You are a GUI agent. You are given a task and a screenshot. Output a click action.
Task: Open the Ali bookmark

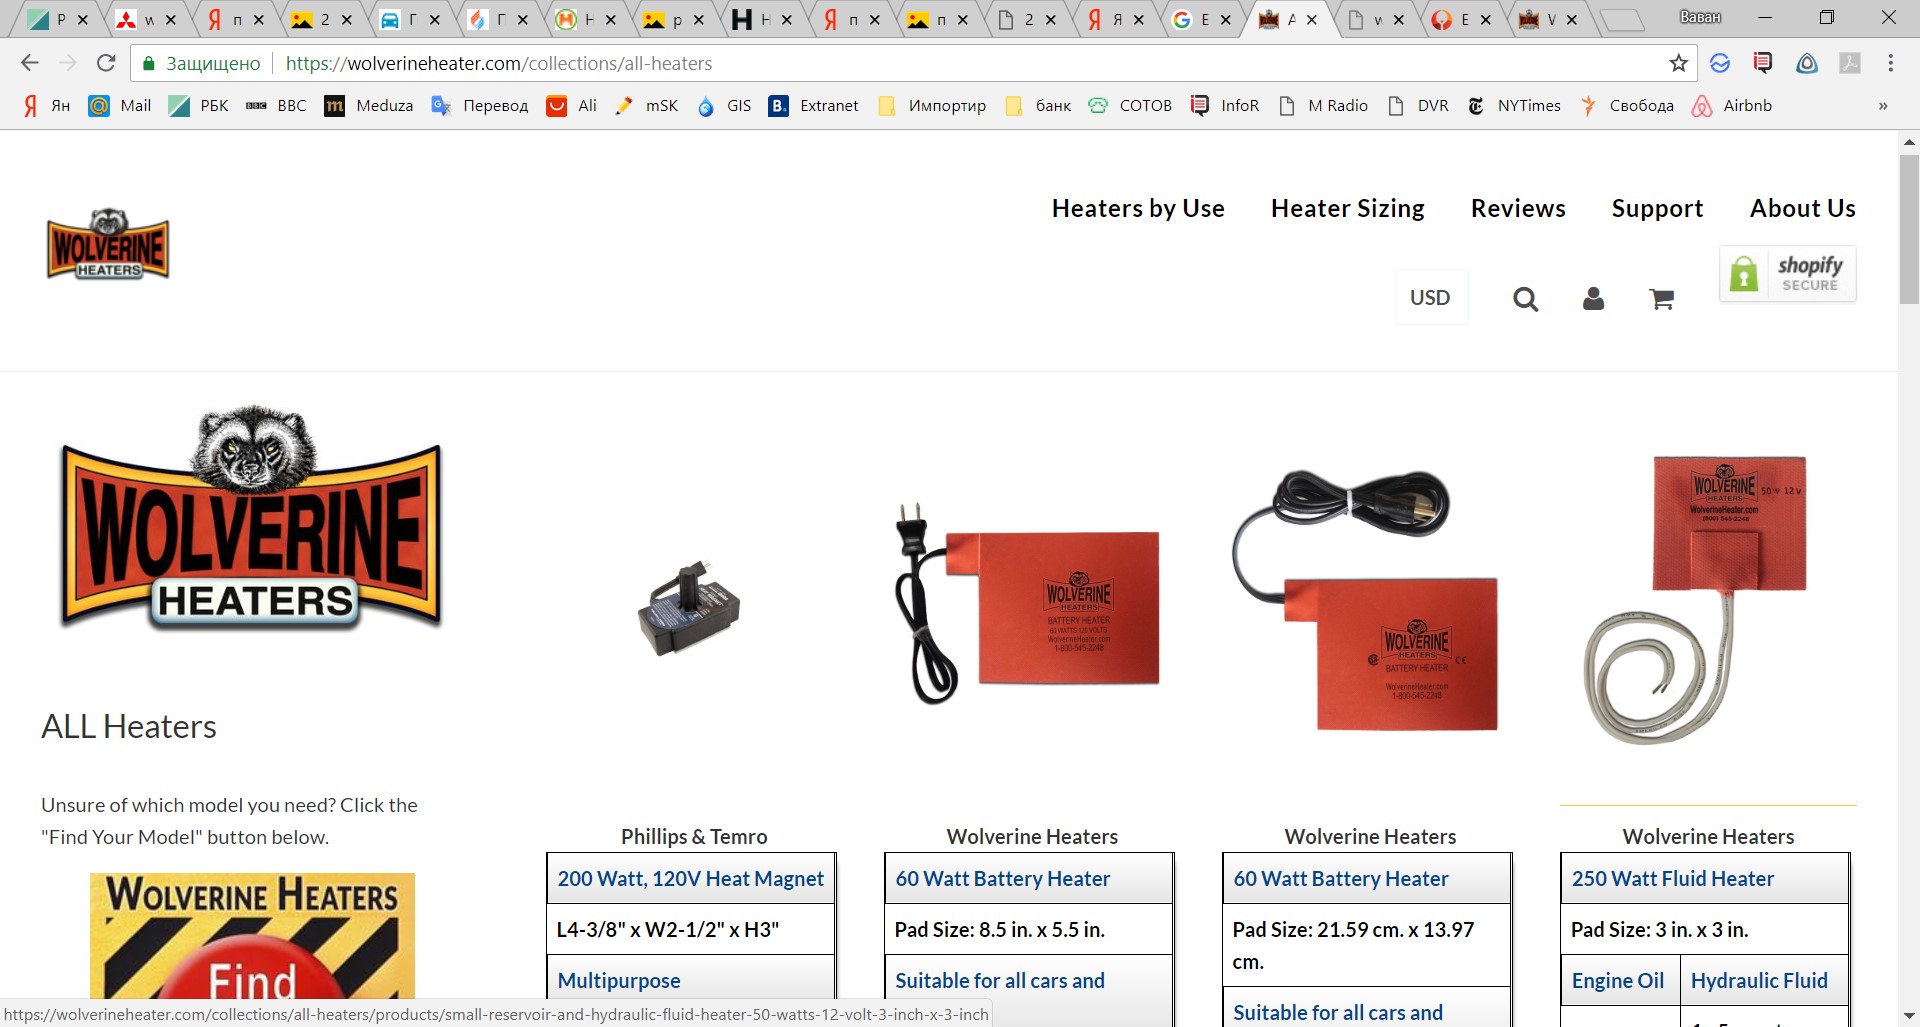(x=572, y=105)
